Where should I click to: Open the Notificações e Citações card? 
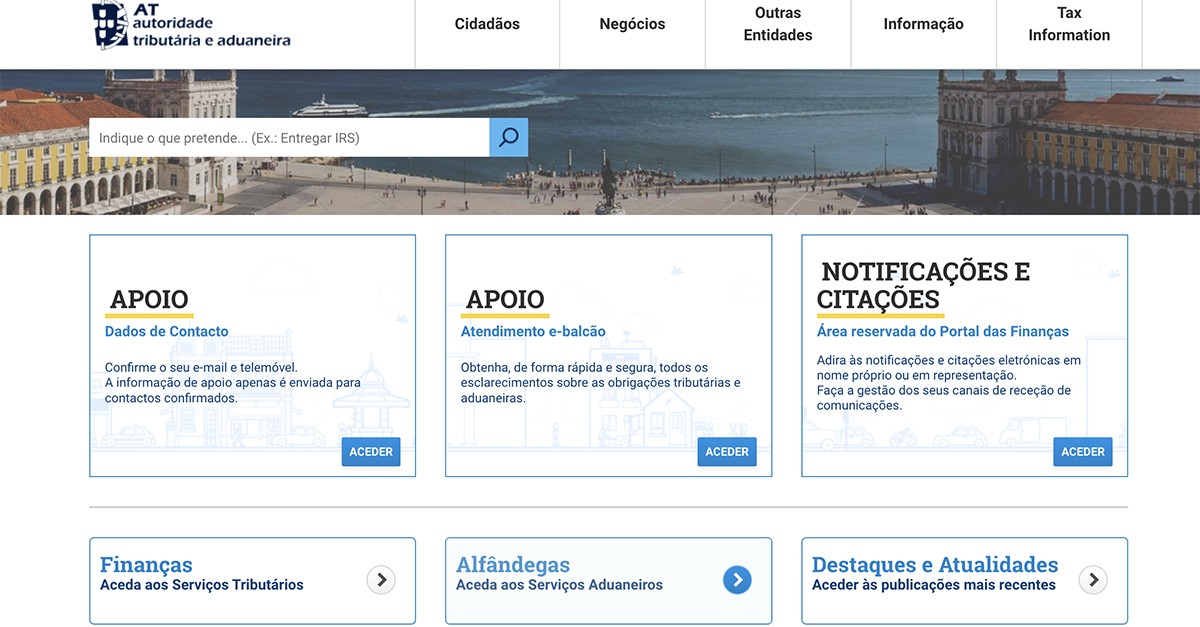963,355
